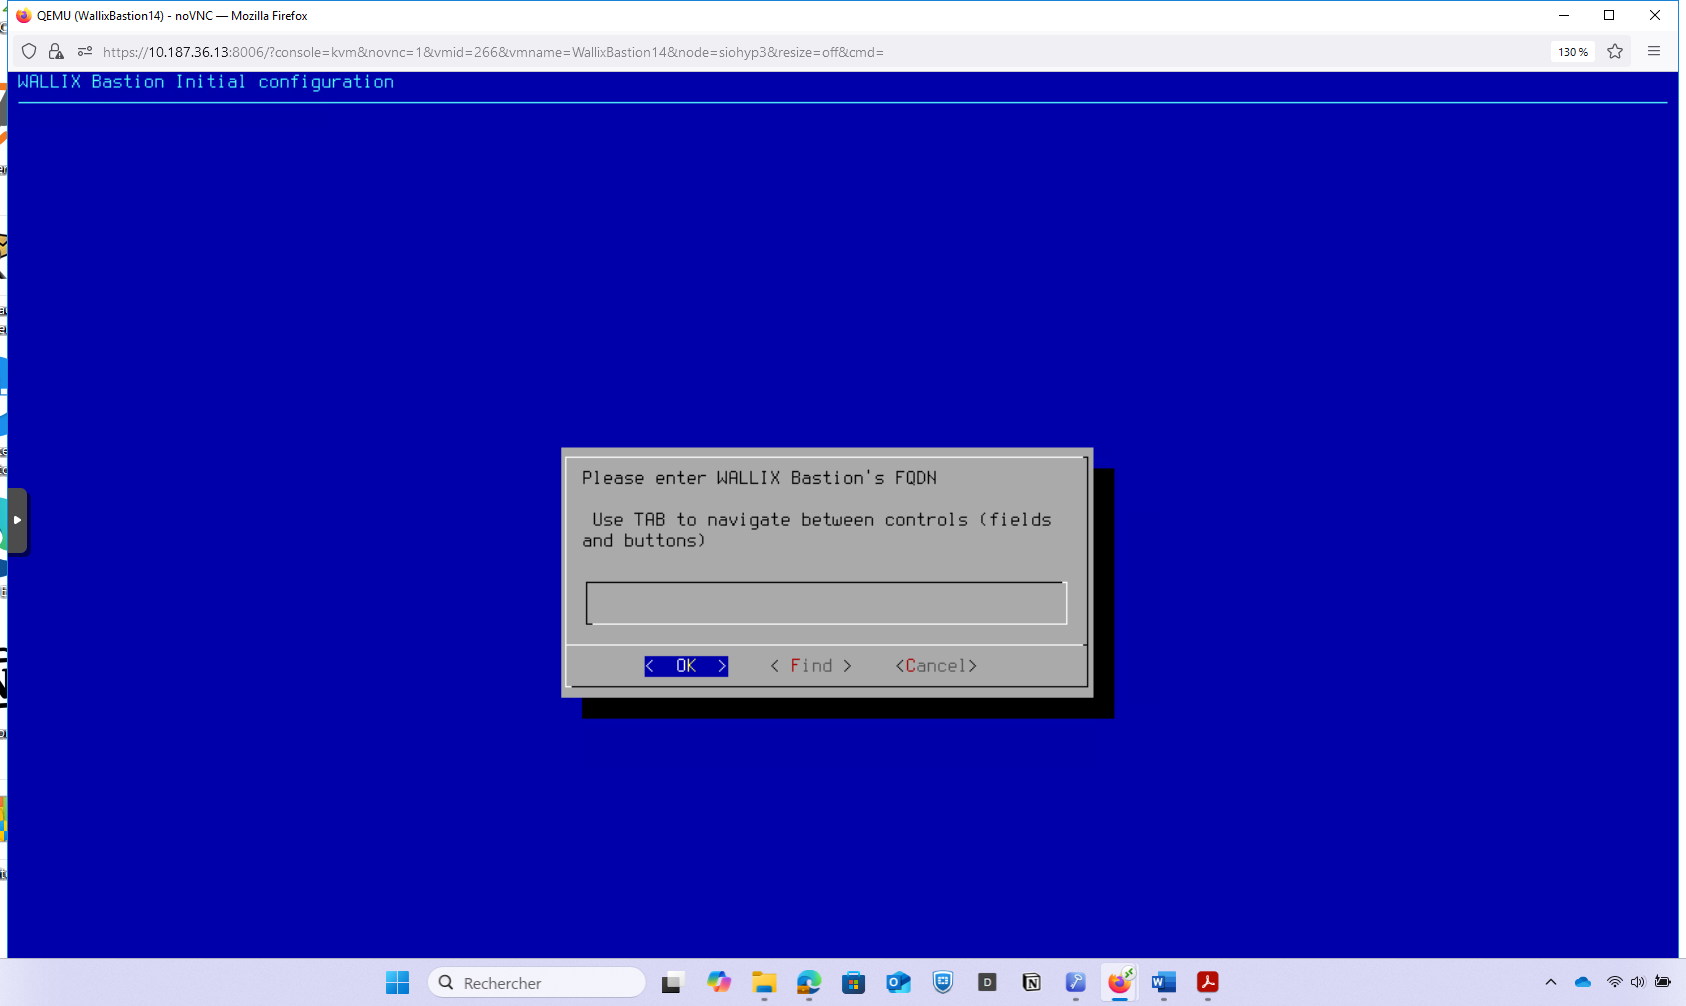1686x1006 pixels.
Task: Open the site permissions icon in address bar
Action: [x=85, y=52]
